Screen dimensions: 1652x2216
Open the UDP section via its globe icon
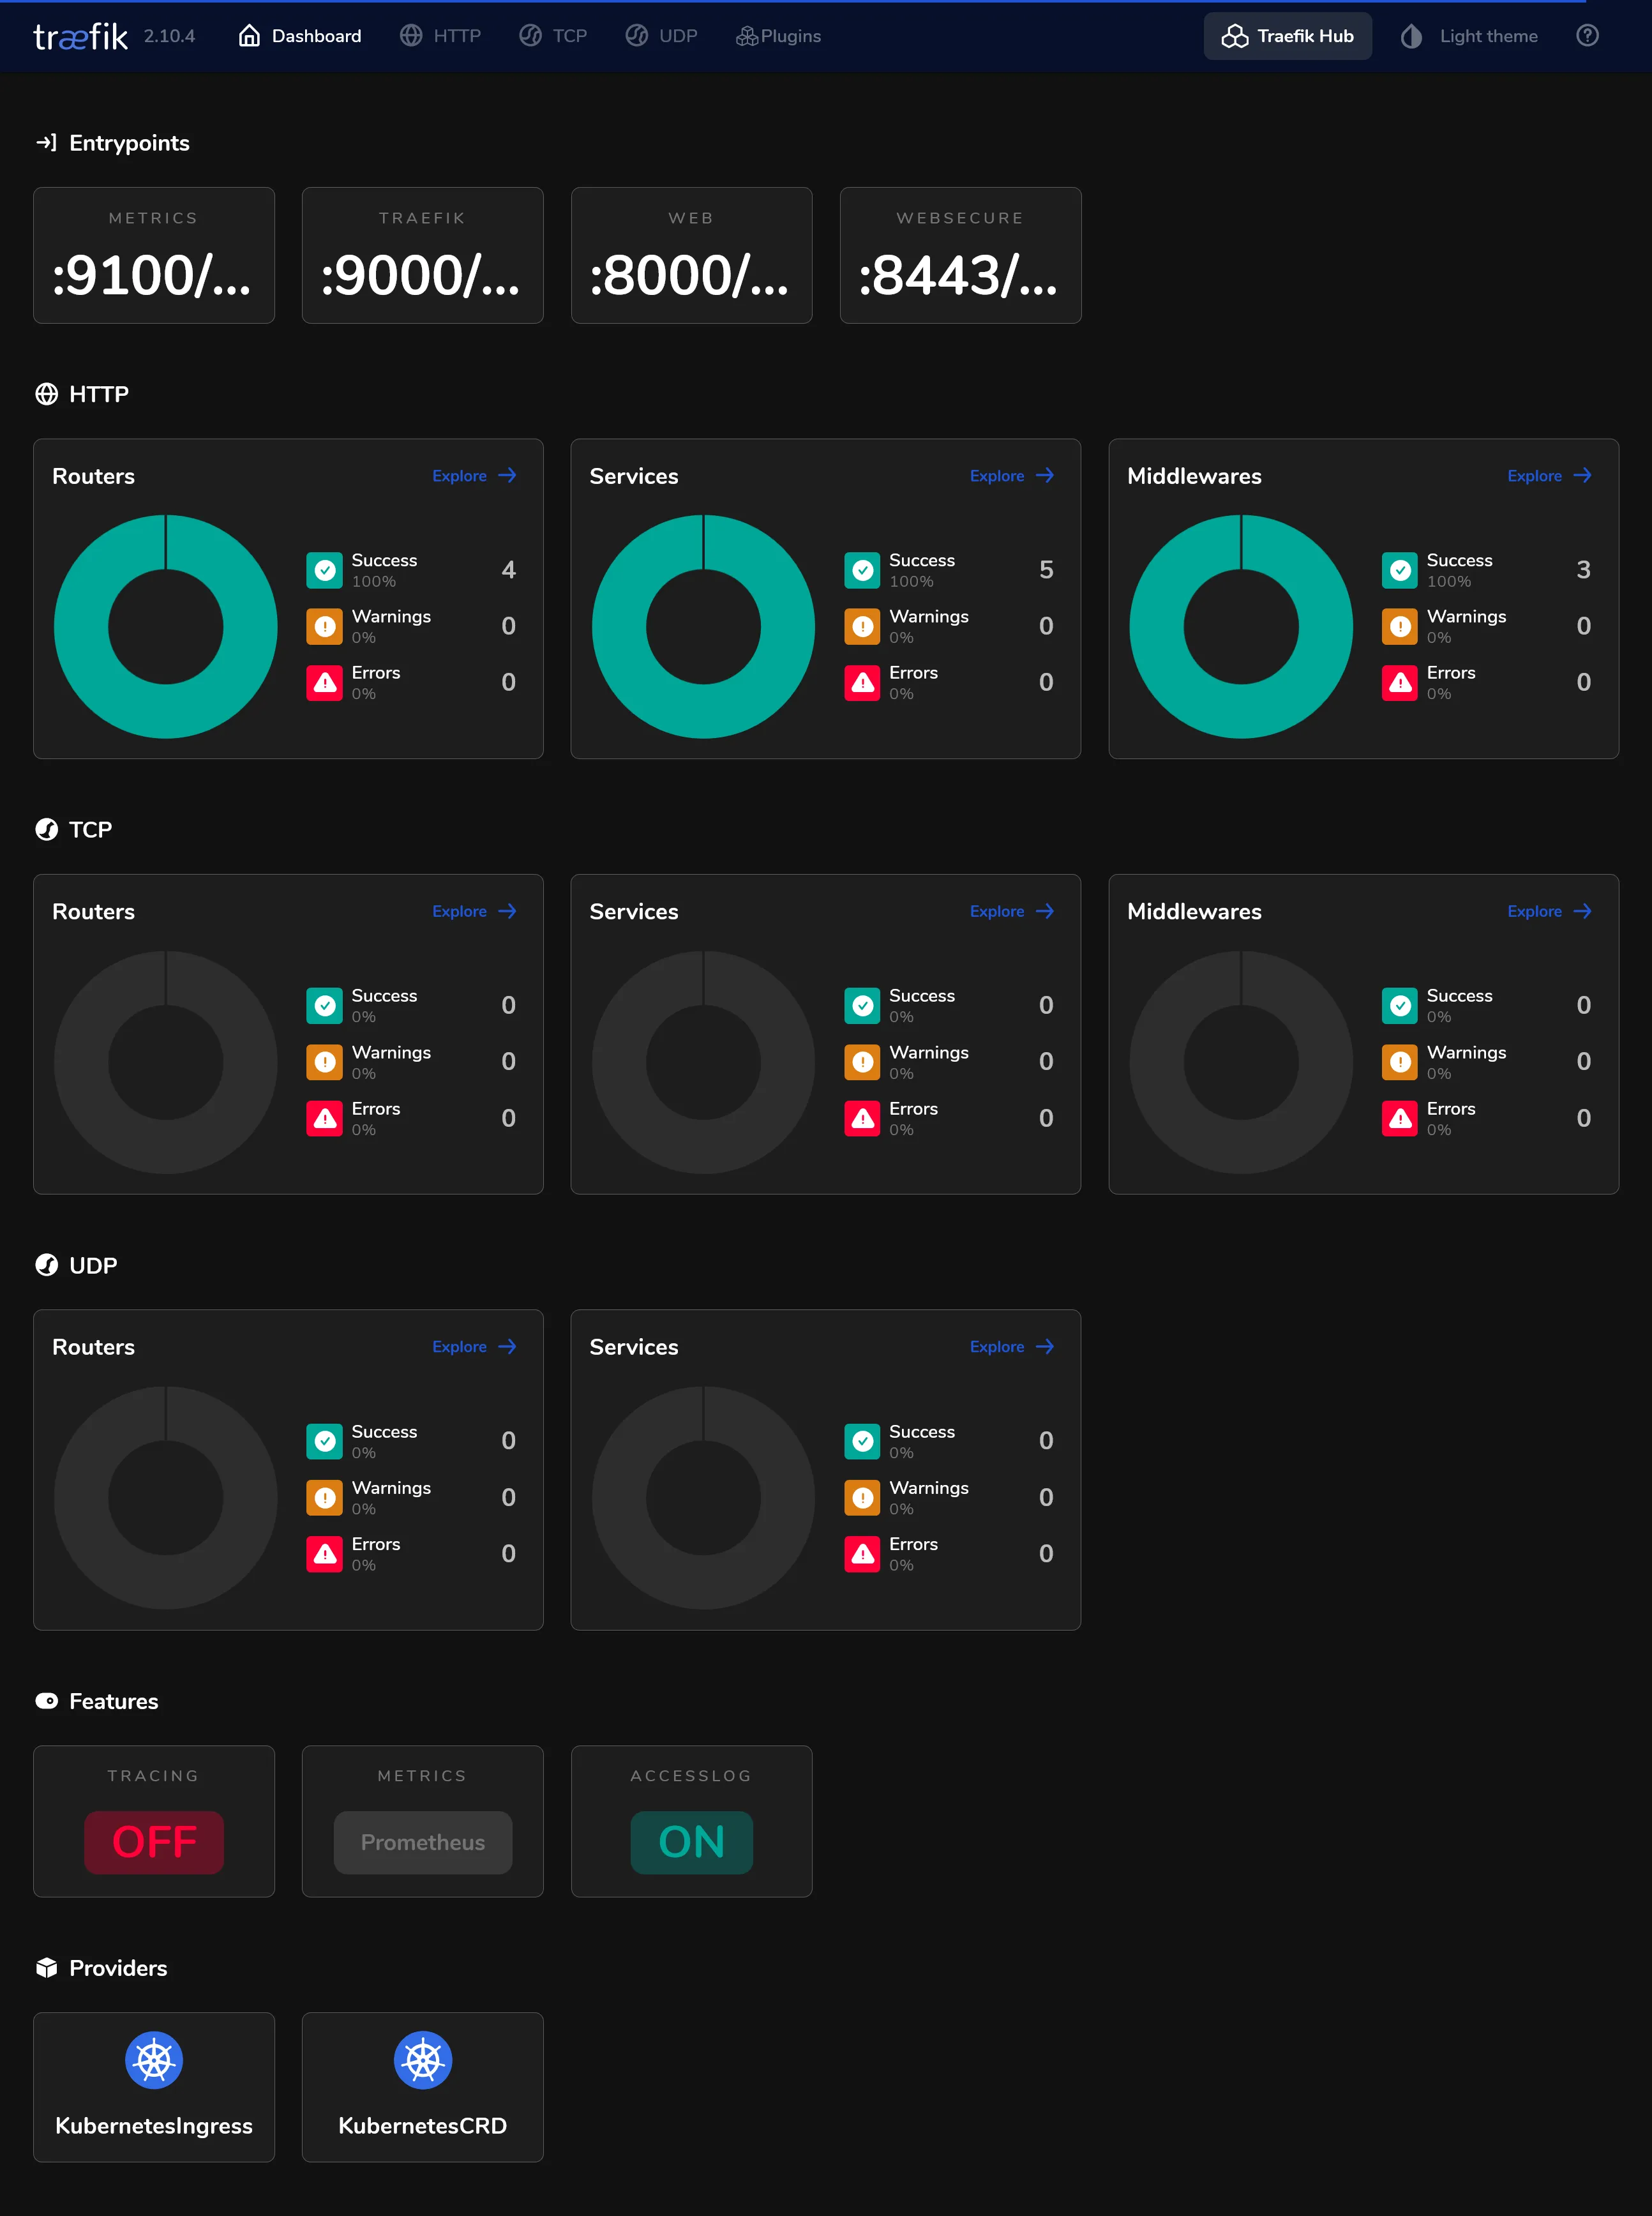click(x=637, y=35)
